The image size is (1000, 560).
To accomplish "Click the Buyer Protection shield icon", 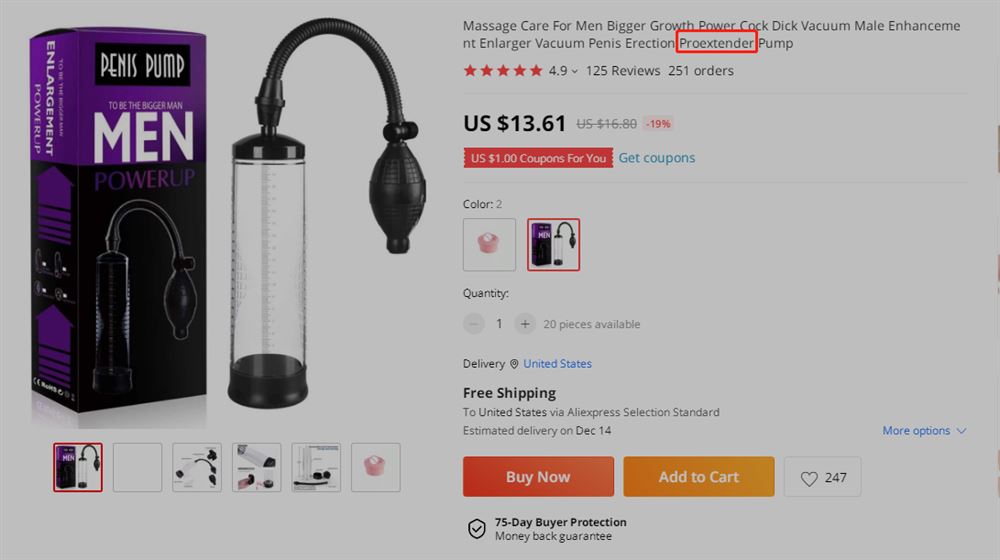I will (x=476, y=529).
